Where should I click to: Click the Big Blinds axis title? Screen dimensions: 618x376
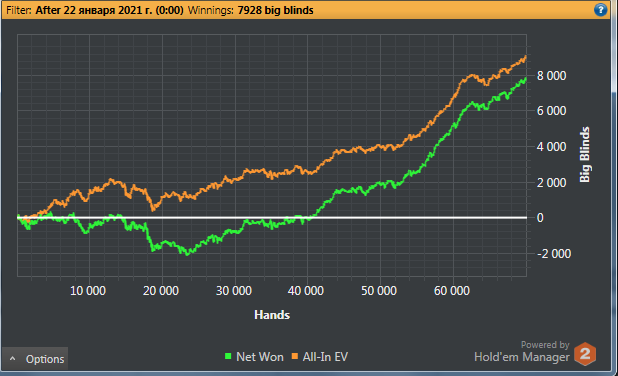point(585,154)
